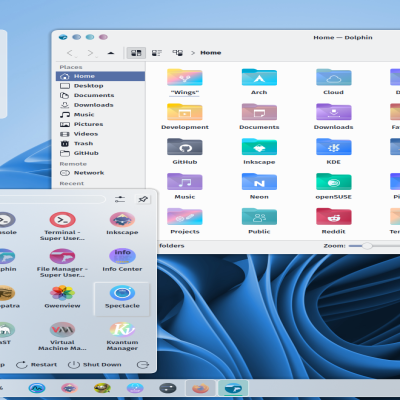Pin the application launcher open
Image resolution: width=400 pixels, height=400 pixels.
pyautogui.click(x=143, y=199)
